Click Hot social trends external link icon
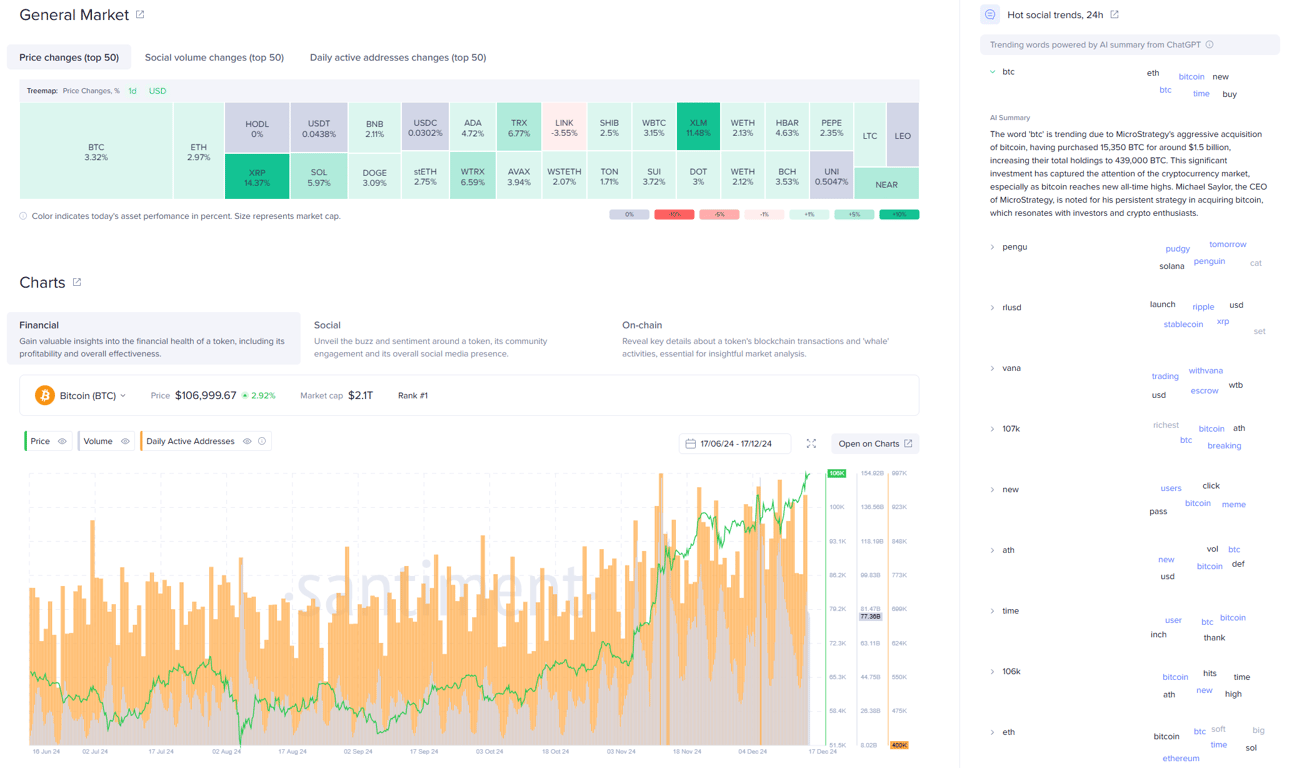 coord(1114,15)
